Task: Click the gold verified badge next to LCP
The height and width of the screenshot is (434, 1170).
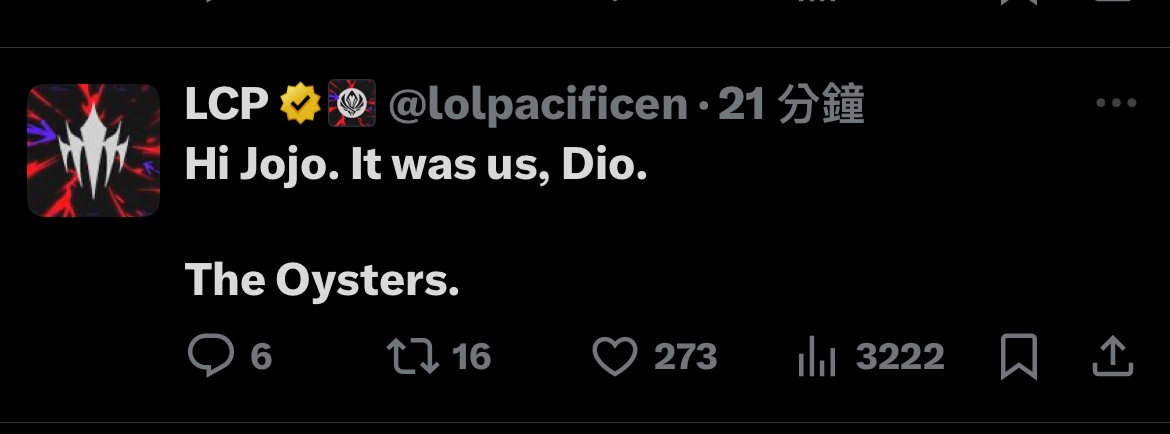Action: (299, 104)
